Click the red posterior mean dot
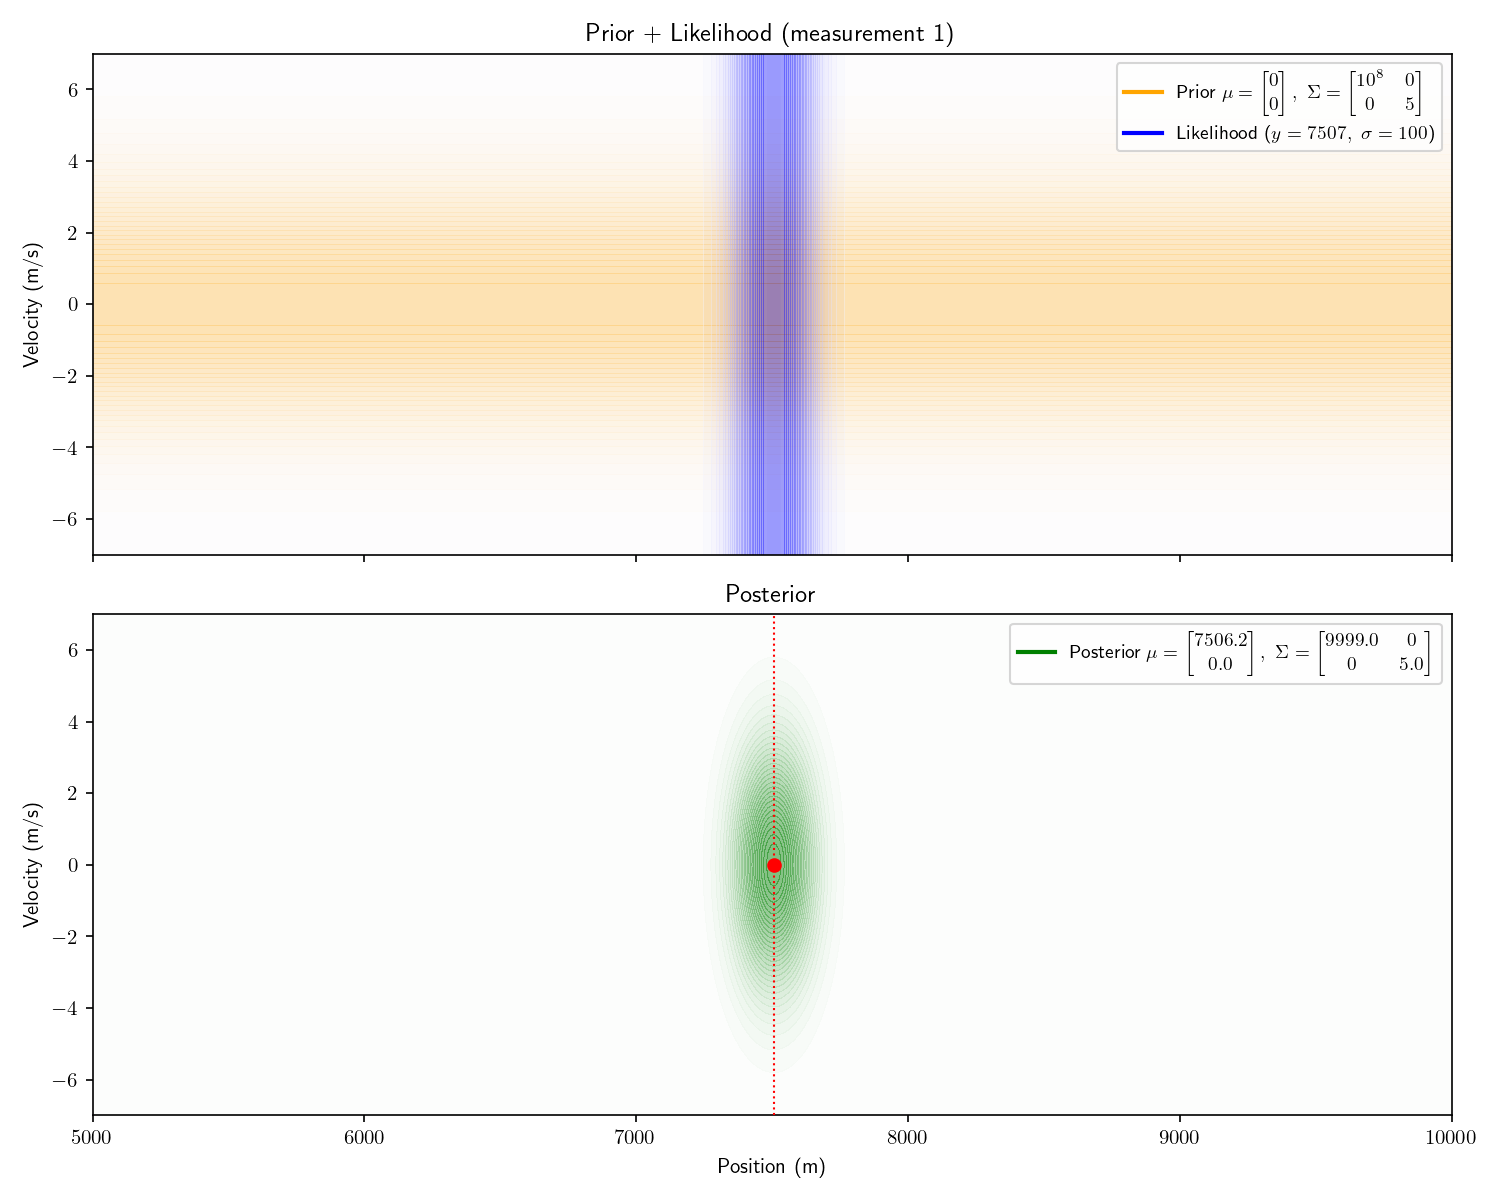This screenshot has height=1200, width=1500. click(x=774, y=865)
